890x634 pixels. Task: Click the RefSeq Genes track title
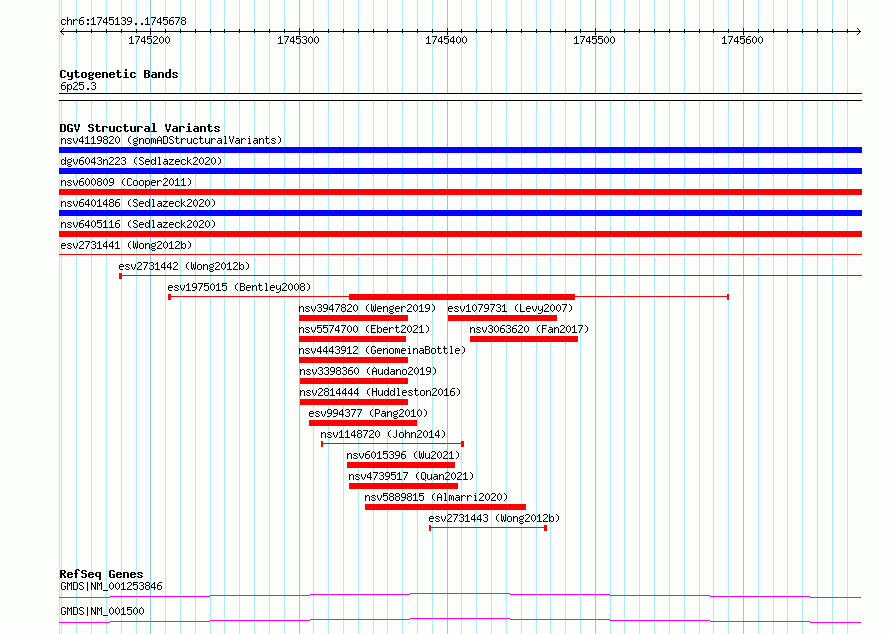(101, 574)
